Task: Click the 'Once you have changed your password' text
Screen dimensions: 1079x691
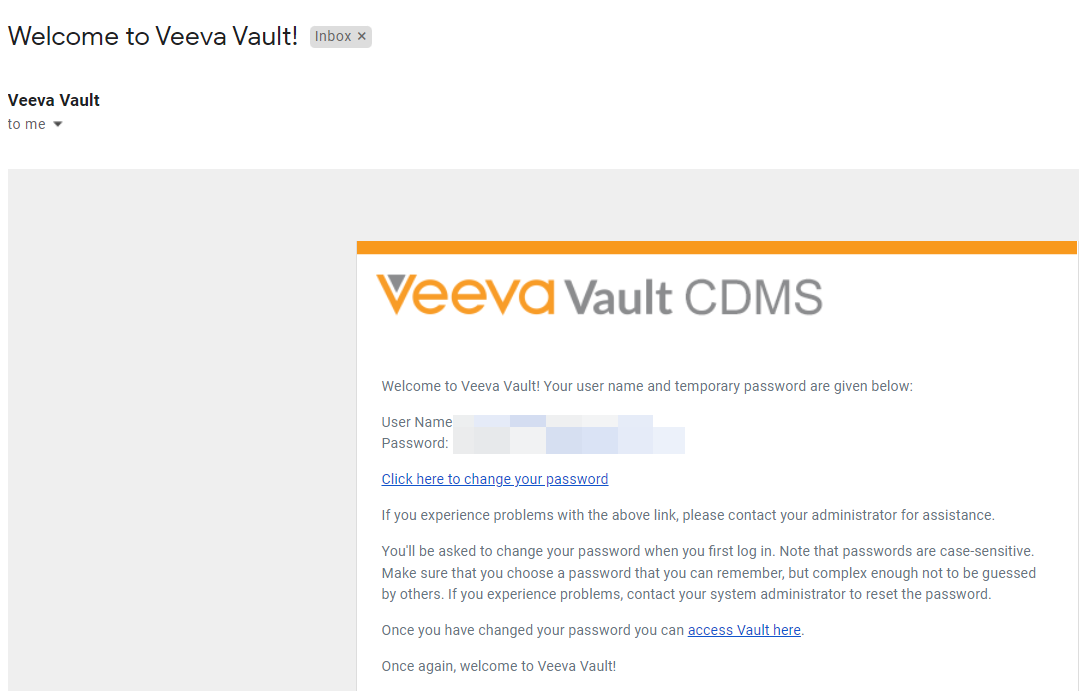Action: pyautogui.click(x=533, y=630)
